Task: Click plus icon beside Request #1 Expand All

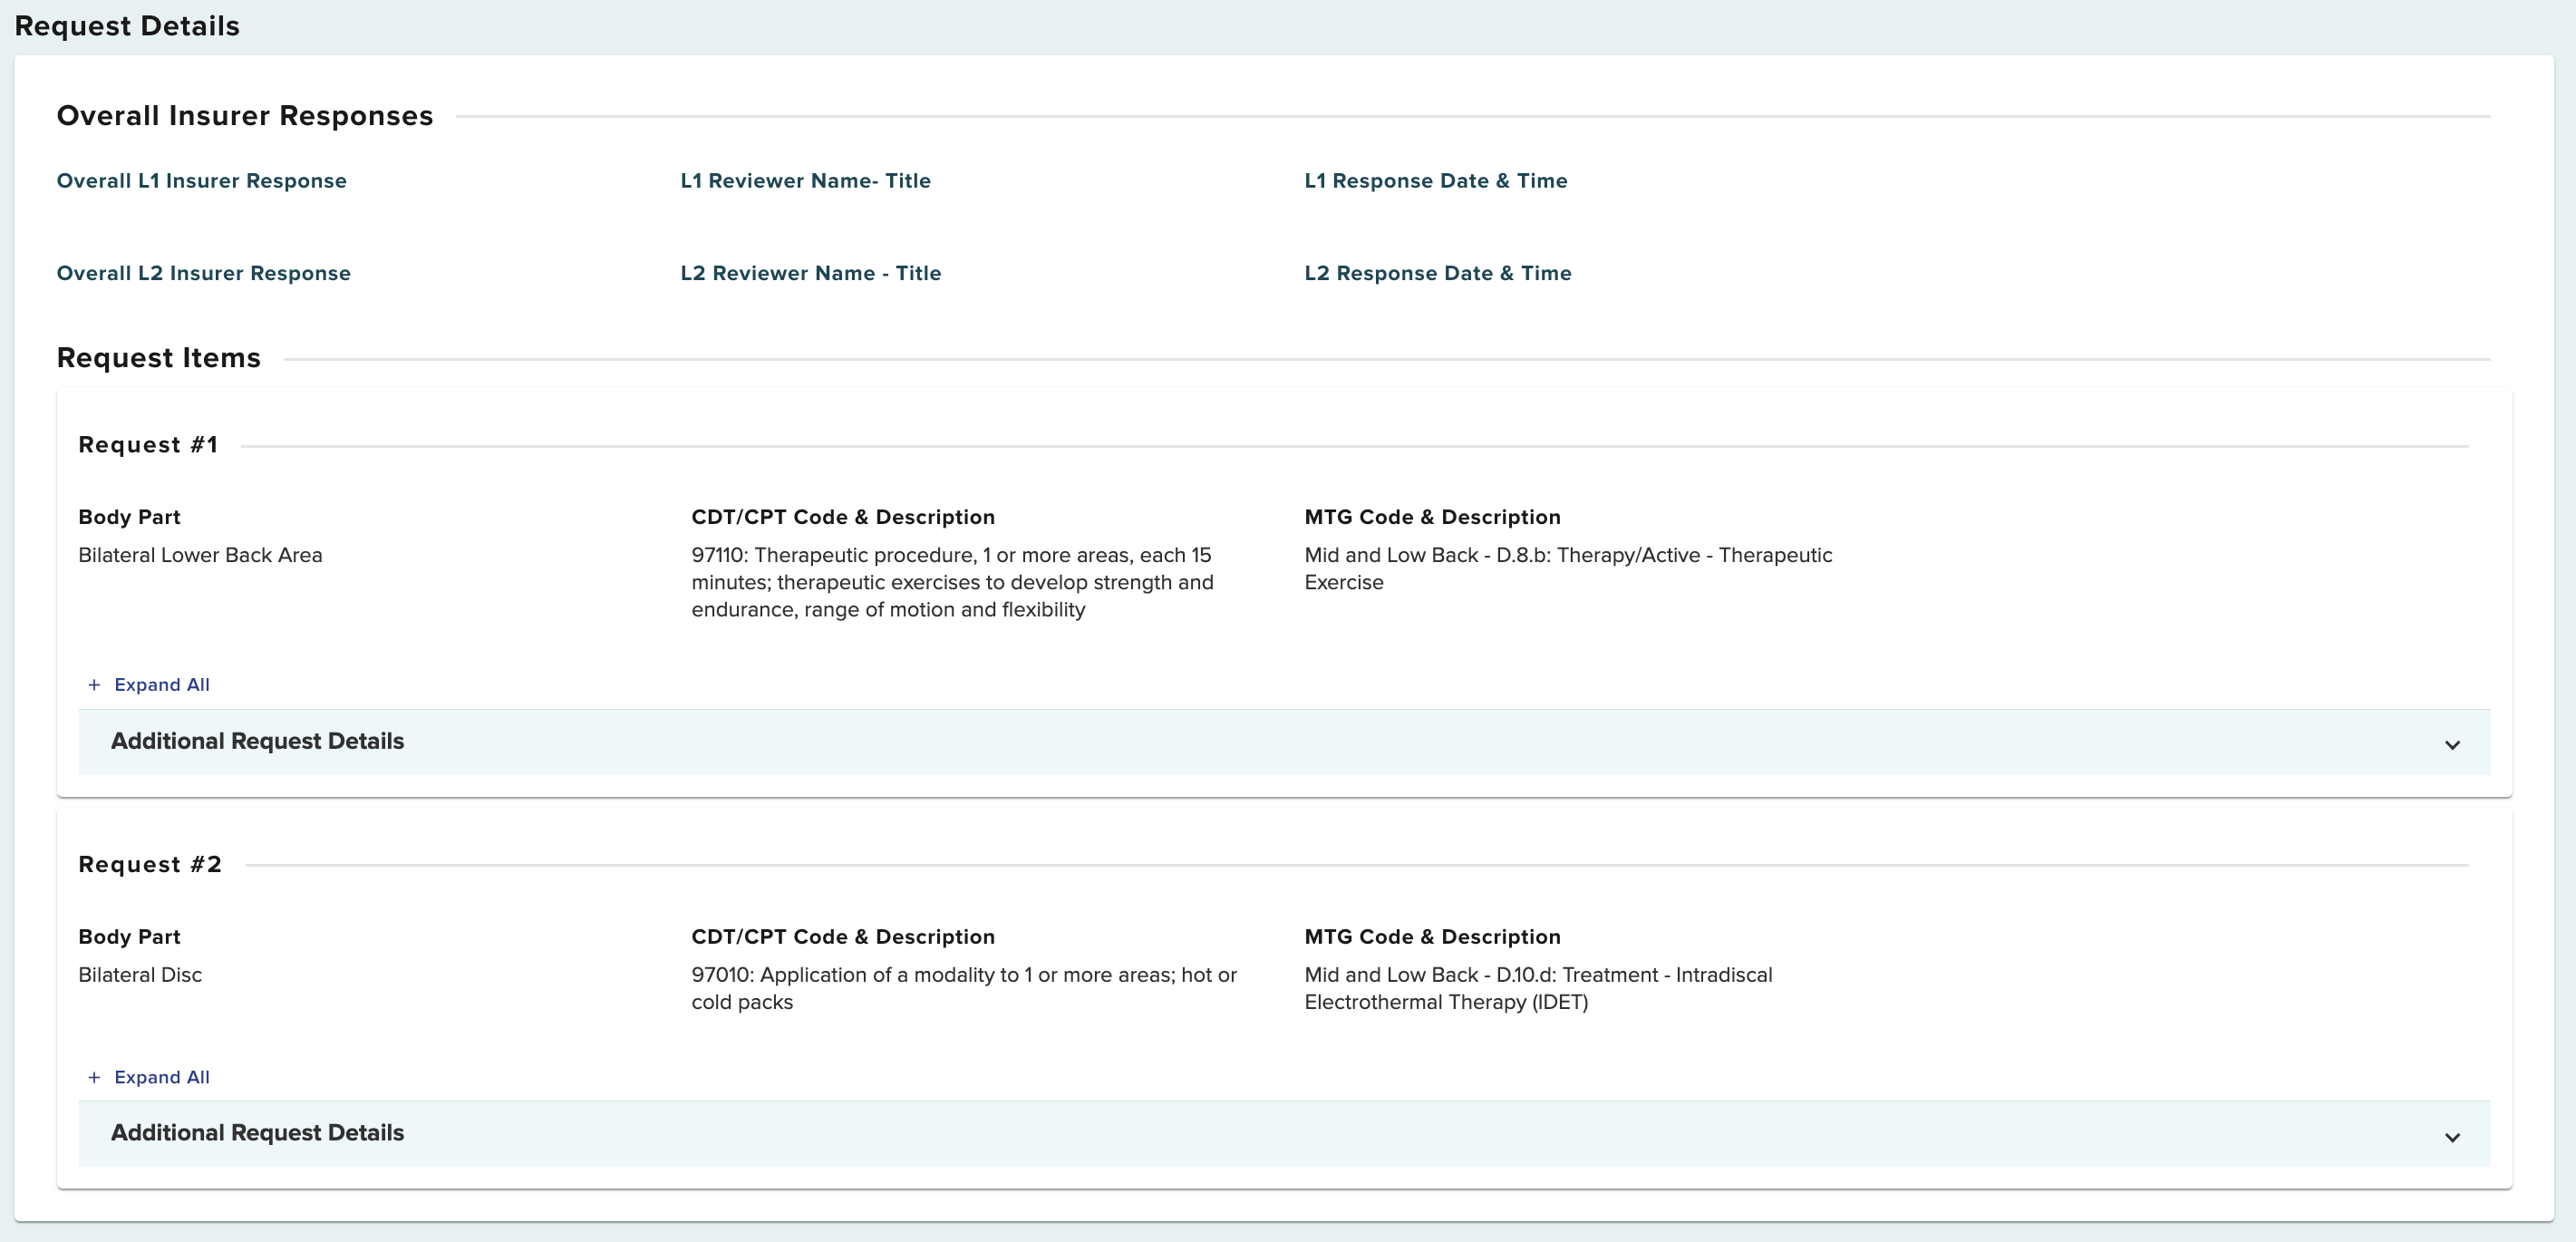Action: 94,685
